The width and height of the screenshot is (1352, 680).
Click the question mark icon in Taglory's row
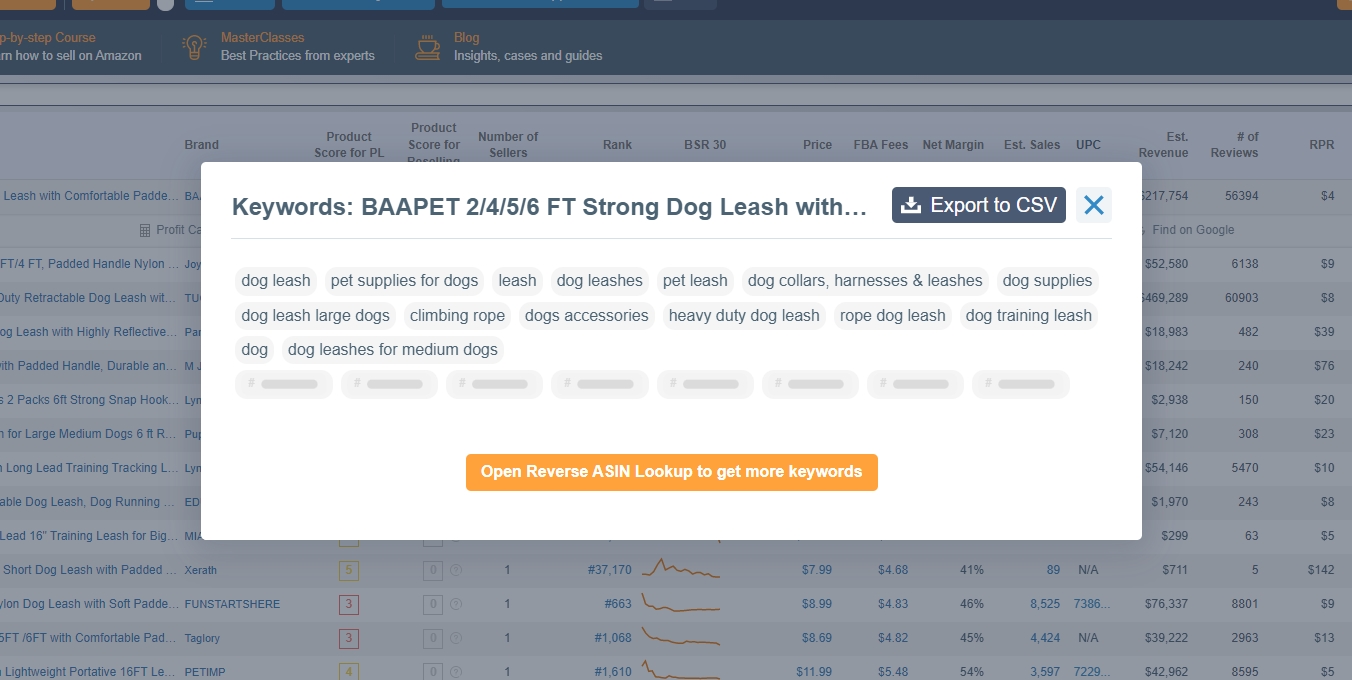pos(457,638)
